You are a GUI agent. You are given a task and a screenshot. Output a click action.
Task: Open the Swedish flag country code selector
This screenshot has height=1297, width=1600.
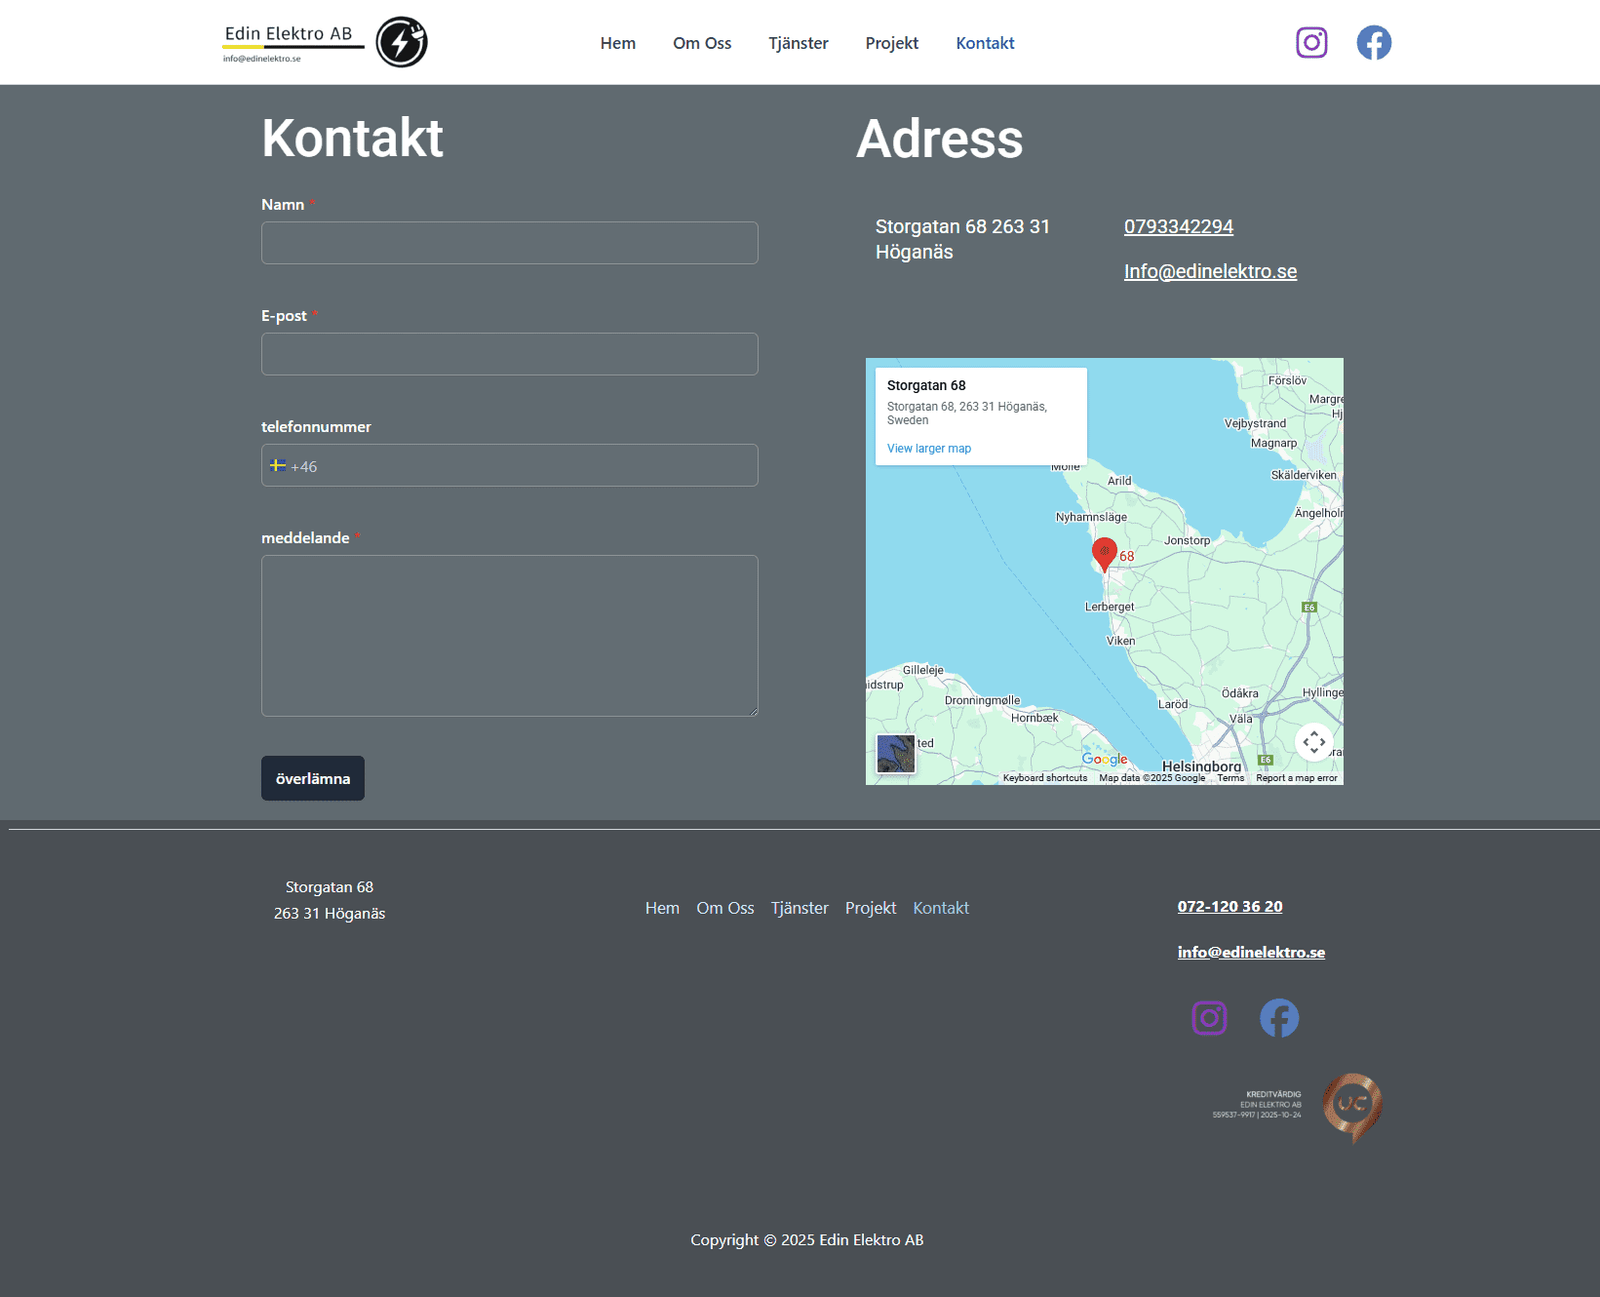pyautogui.click(x=278, y=466)
